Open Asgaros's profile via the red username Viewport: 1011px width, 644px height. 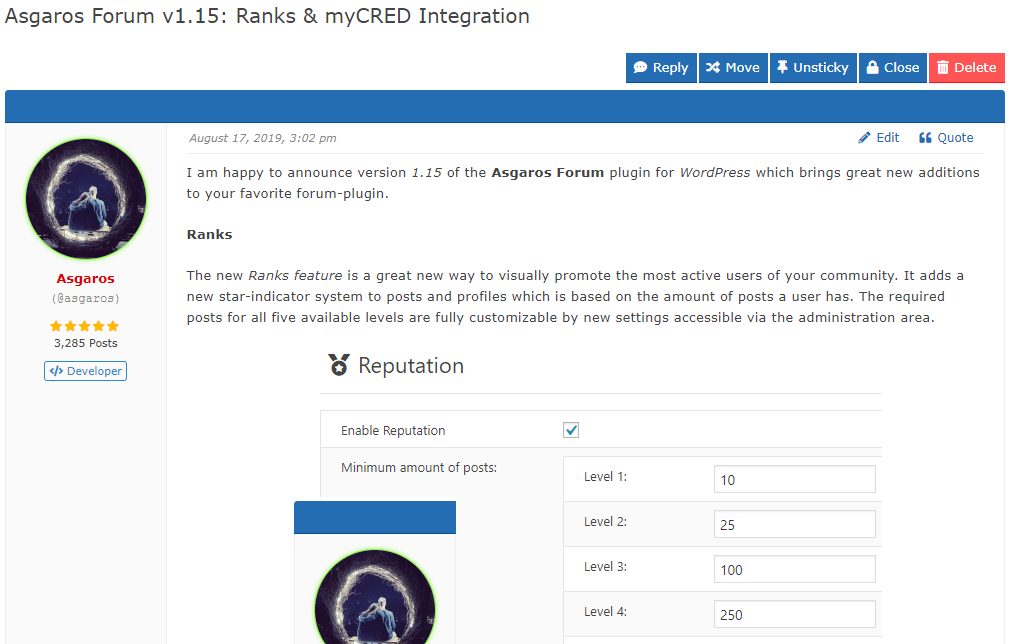[85, 278]
